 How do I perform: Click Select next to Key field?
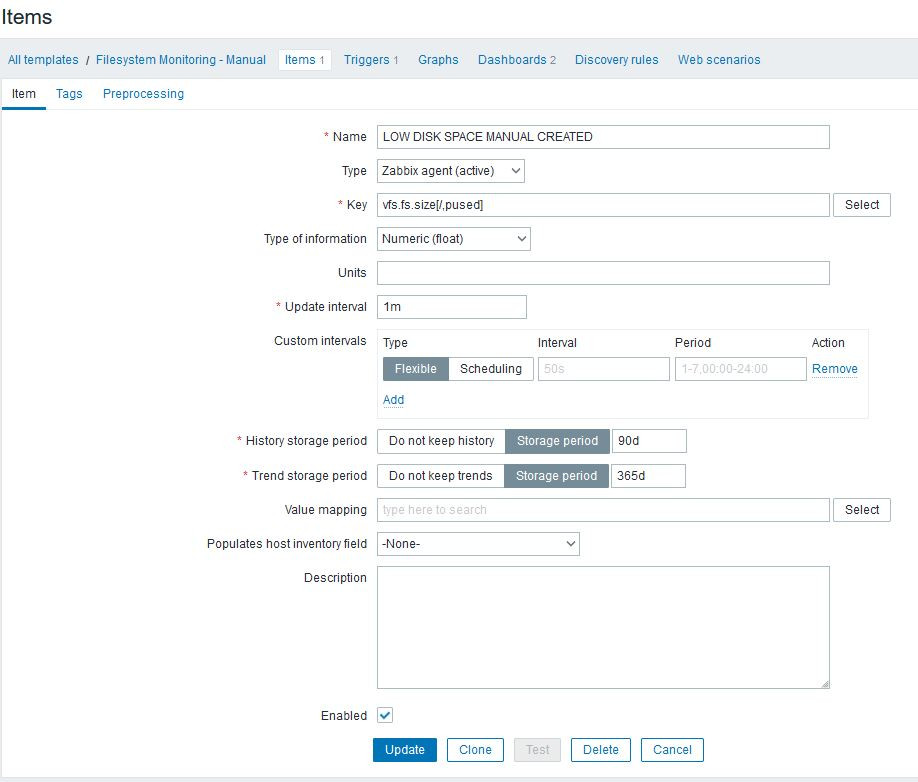pyautogui.click(x=861, y=205)
